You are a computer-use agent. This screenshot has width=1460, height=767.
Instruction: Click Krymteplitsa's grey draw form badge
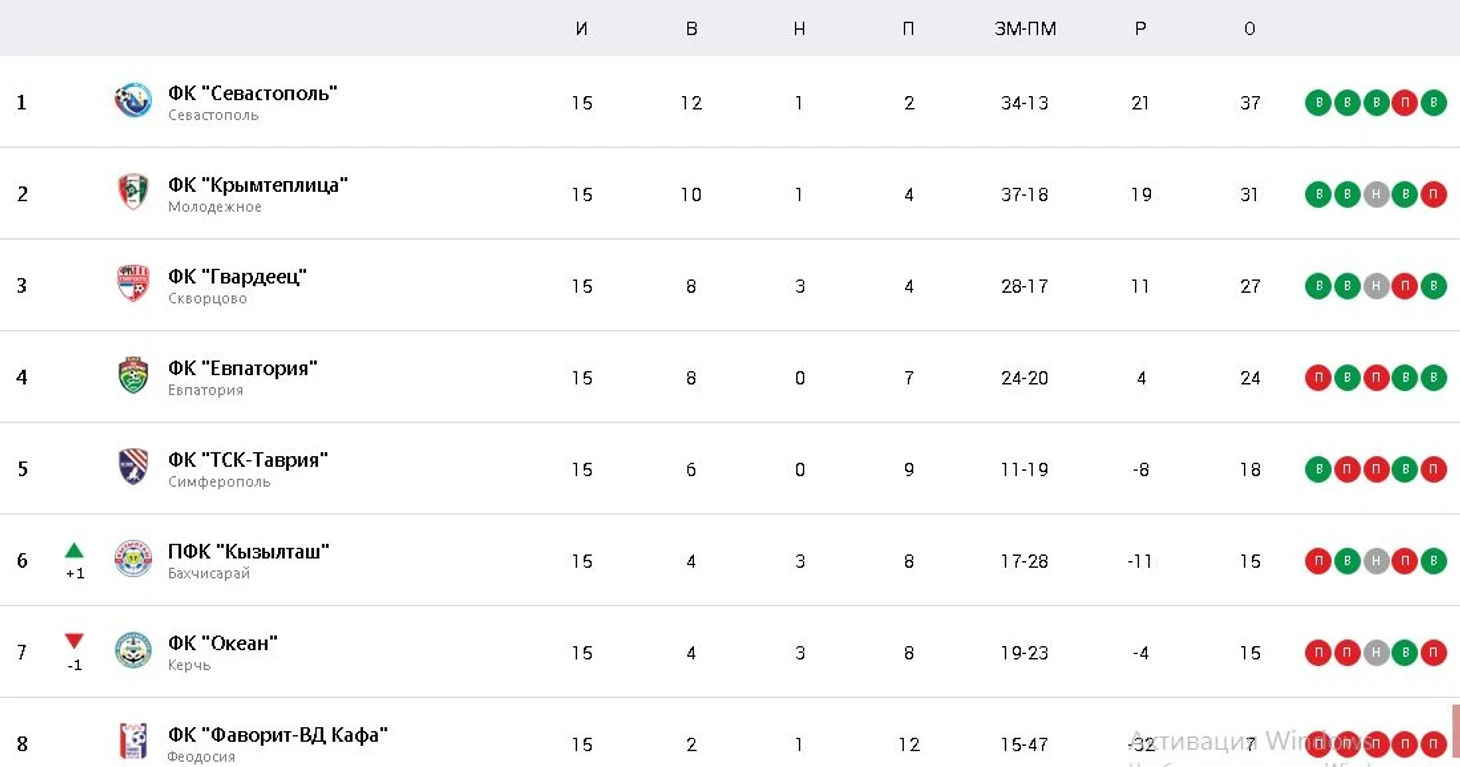pos(1376,195)
